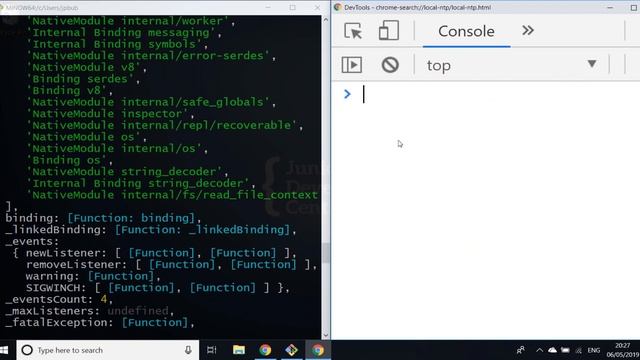The width and height of the screenshot is (640, 360).
Task: Open the first Chrome icon in the taskbar
Action: click(265, 350)
